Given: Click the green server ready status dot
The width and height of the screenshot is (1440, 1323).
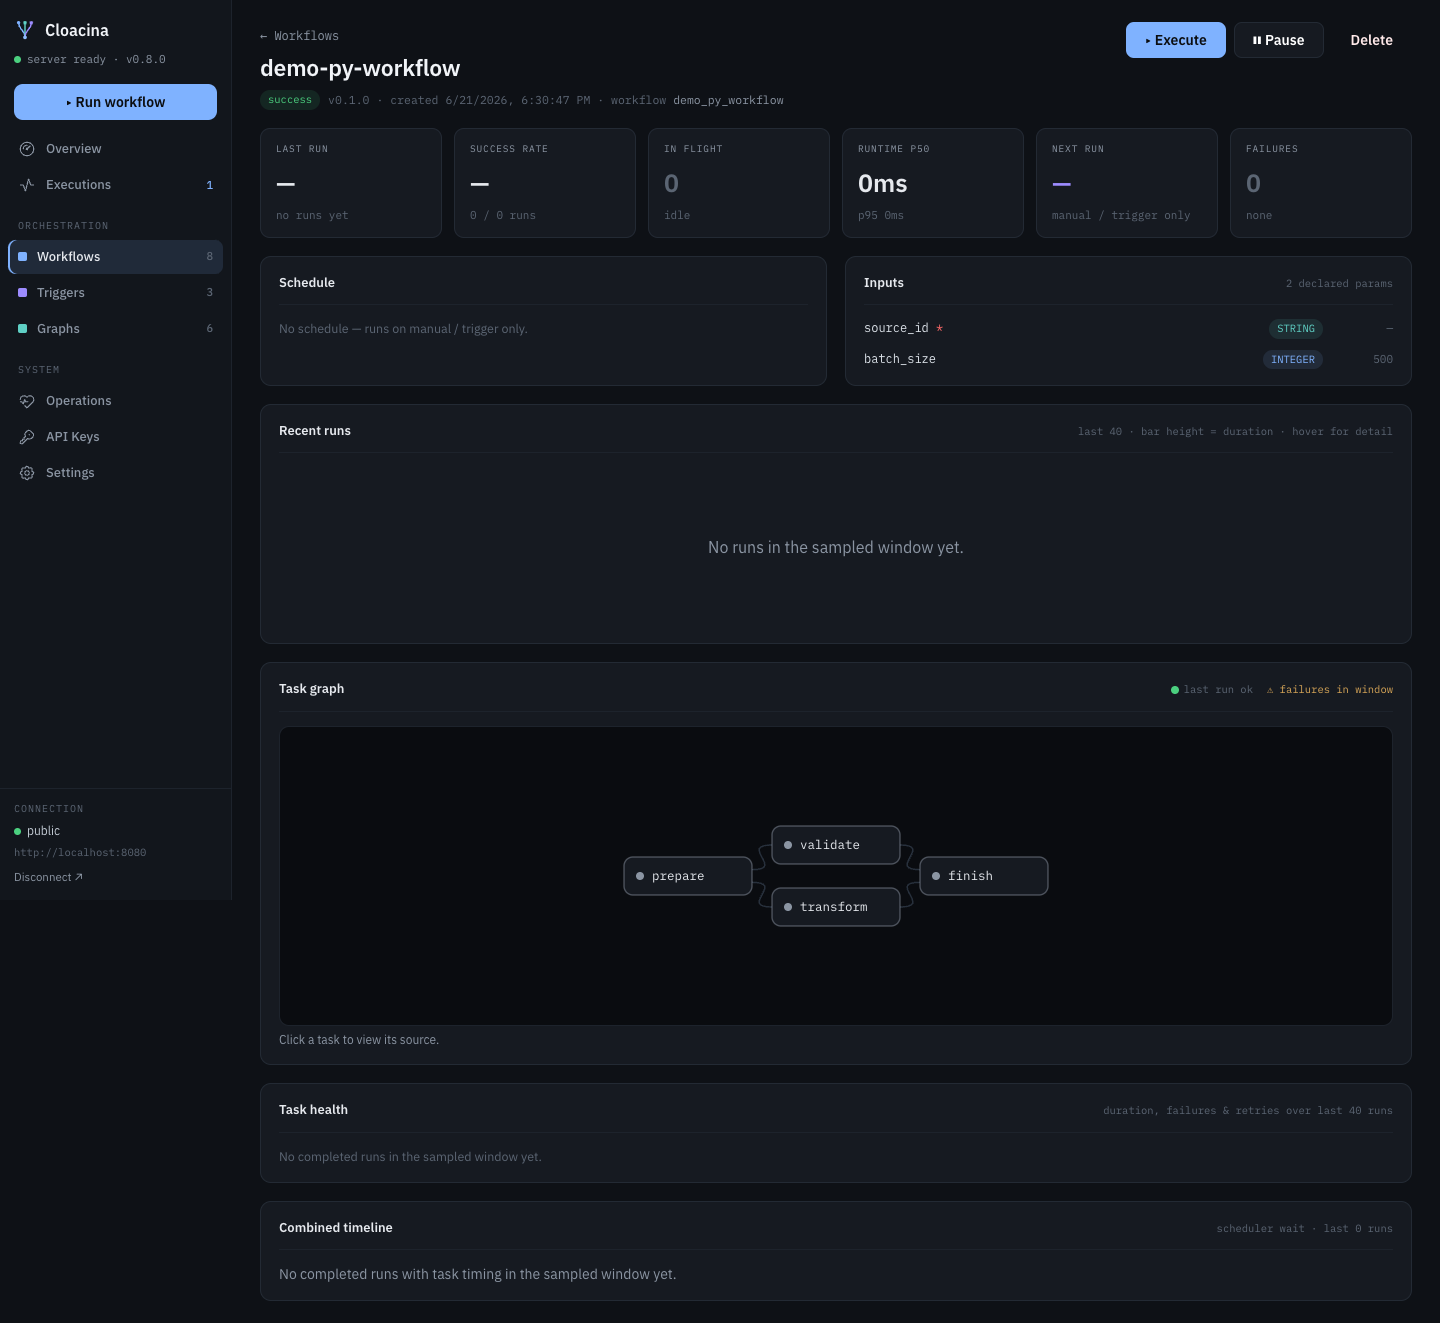Looking at the screenshot, I should (x=17, y=60).
